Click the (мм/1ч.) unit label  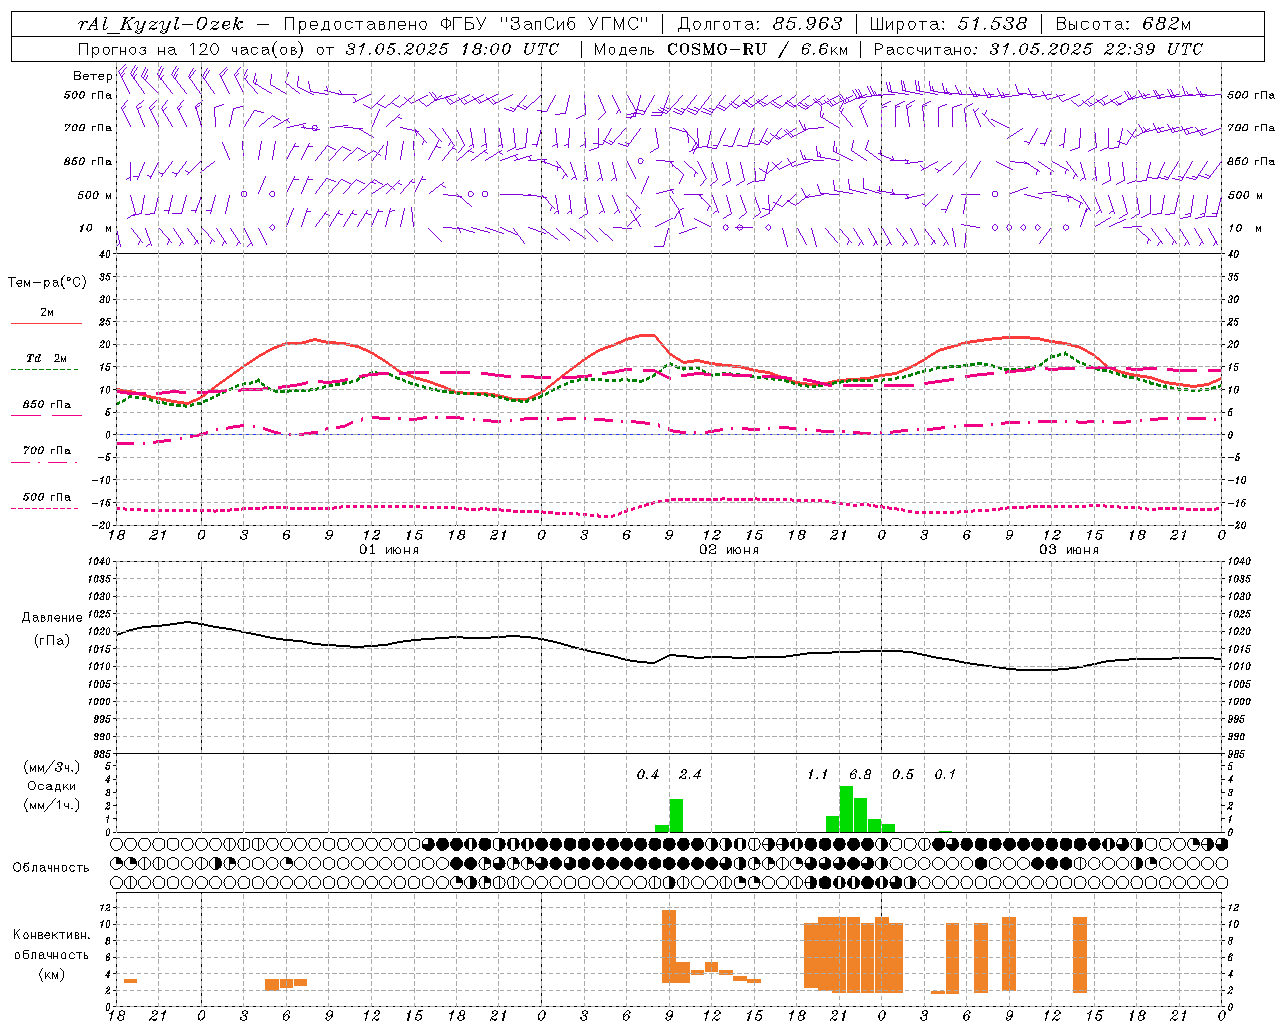coord(52,805)
